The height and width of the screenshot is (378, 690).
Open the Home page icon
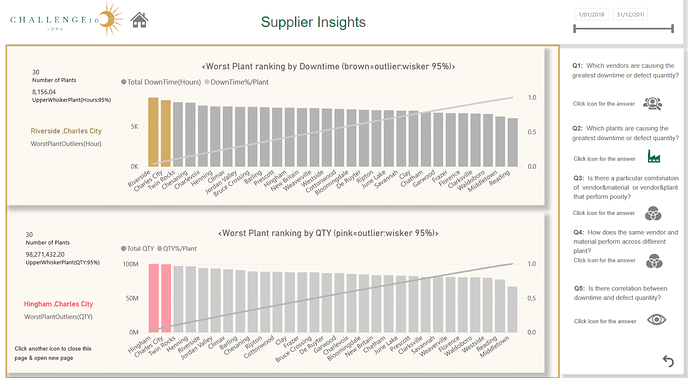coord(139,20)
